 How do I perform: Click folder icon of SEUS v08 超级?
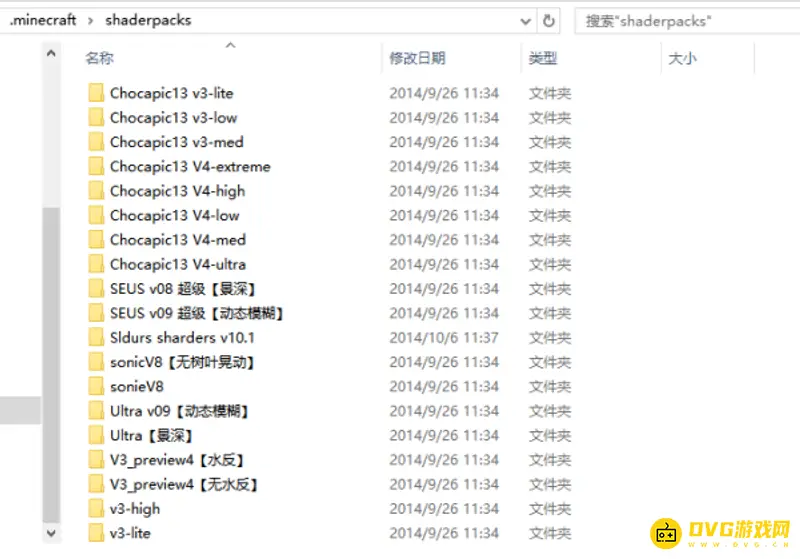[x=96, y=289]
